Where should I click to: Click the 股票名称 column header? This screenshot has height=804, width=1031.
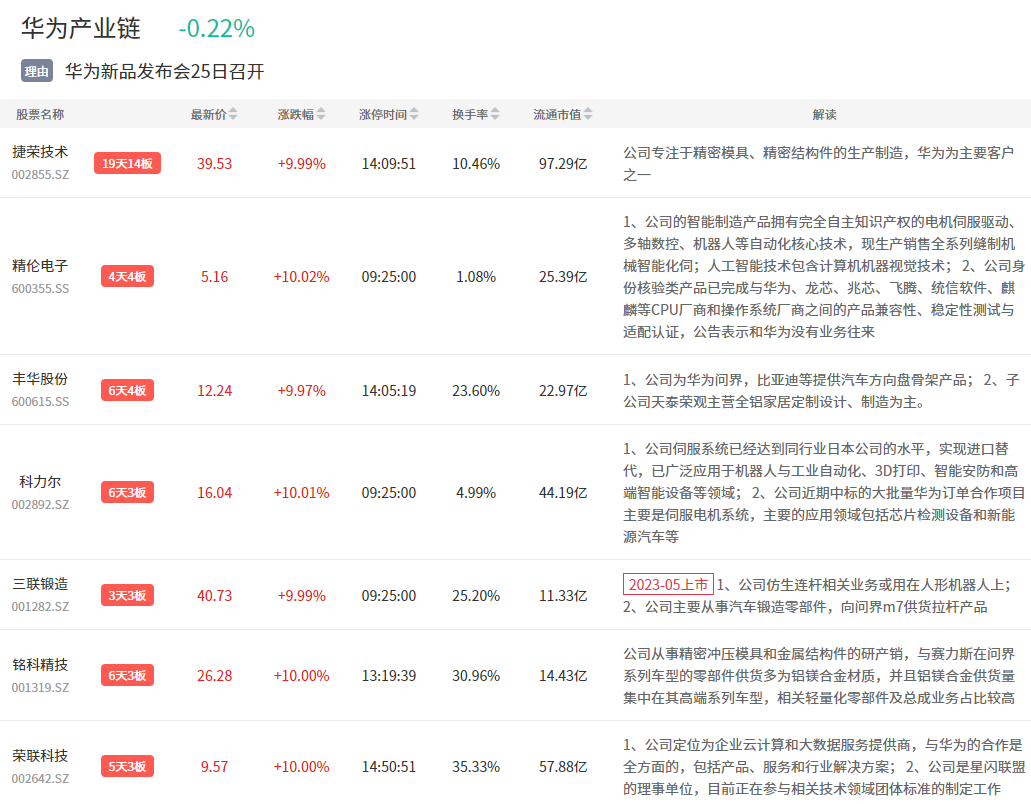(x=40, y=114)
